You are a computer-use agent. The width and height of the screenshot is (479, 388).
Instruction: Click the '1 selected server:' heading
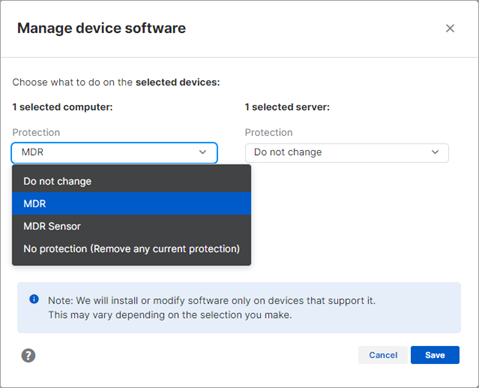pyautogui.click(x=287, y=107)
